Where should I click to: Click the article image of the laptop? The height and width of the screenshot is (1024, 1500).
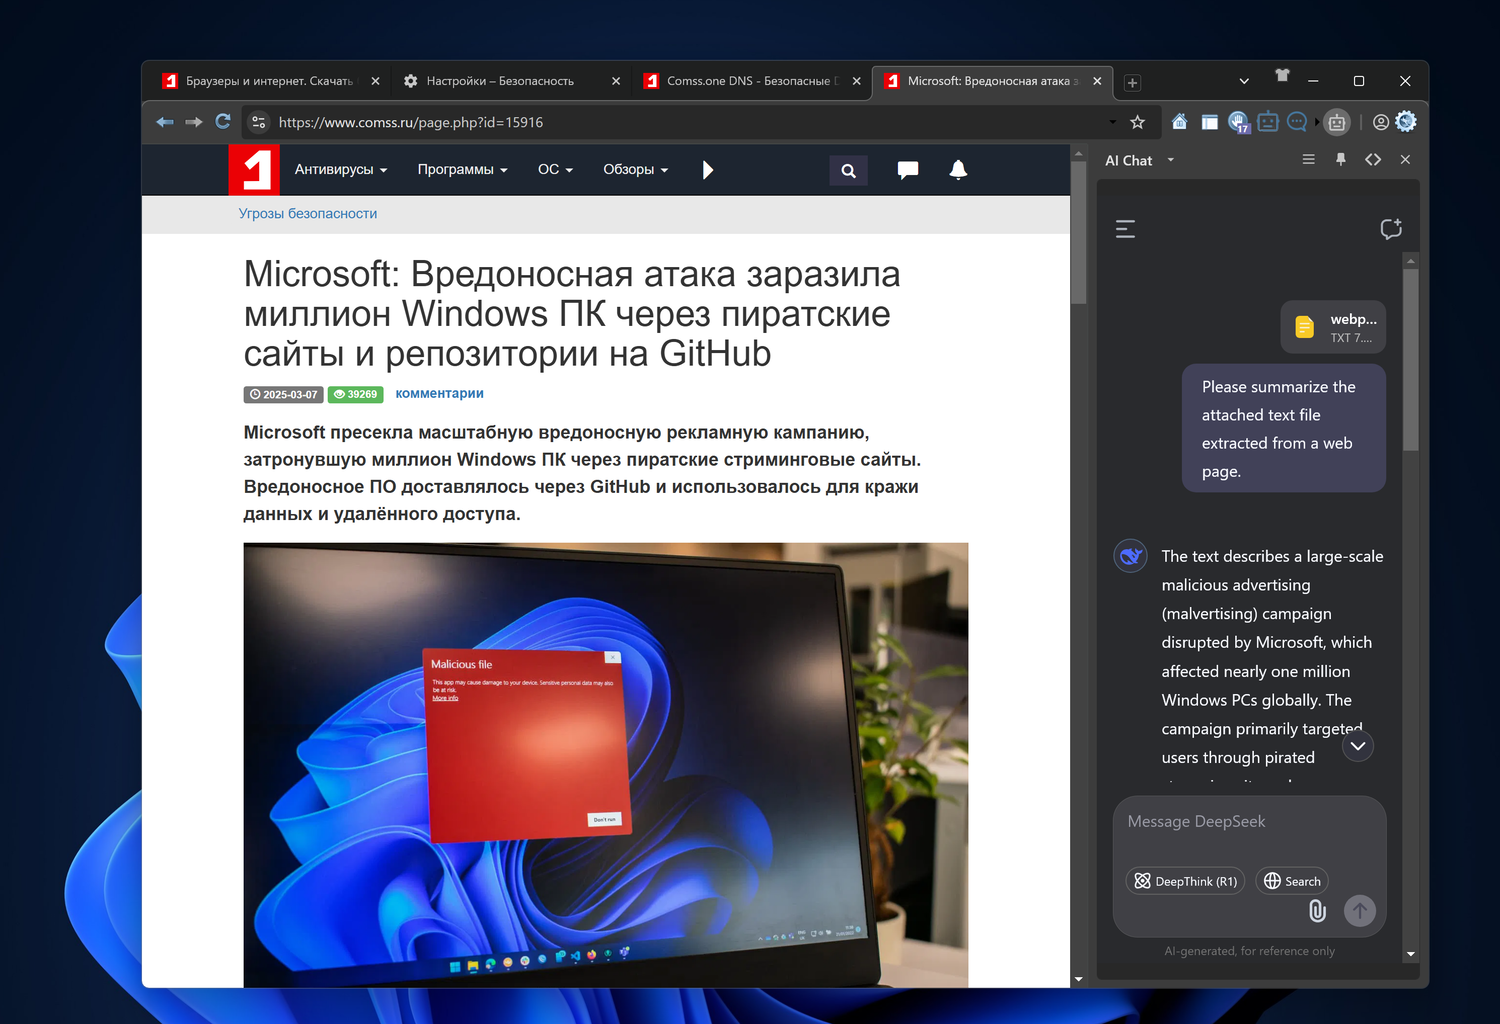606,765
